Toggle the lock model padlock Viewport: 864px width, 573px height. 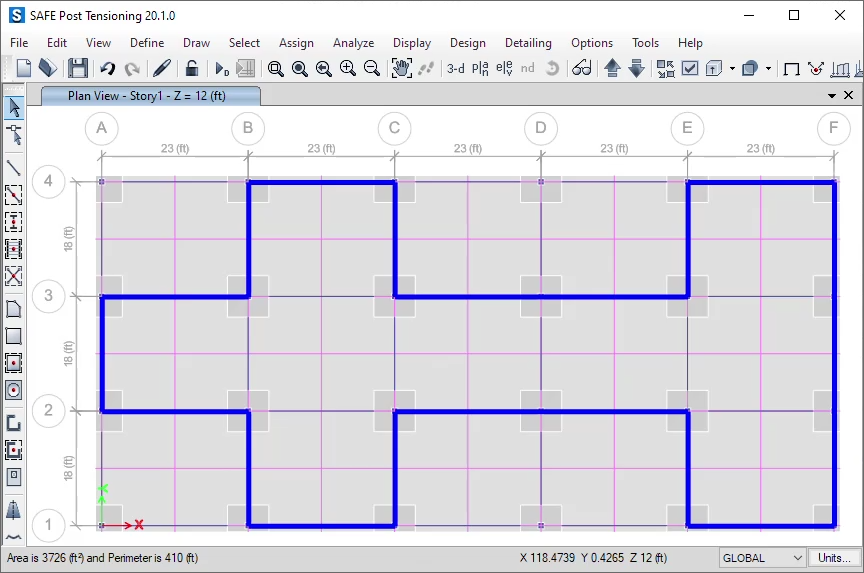pyautogui.click(x=192, y=68)
